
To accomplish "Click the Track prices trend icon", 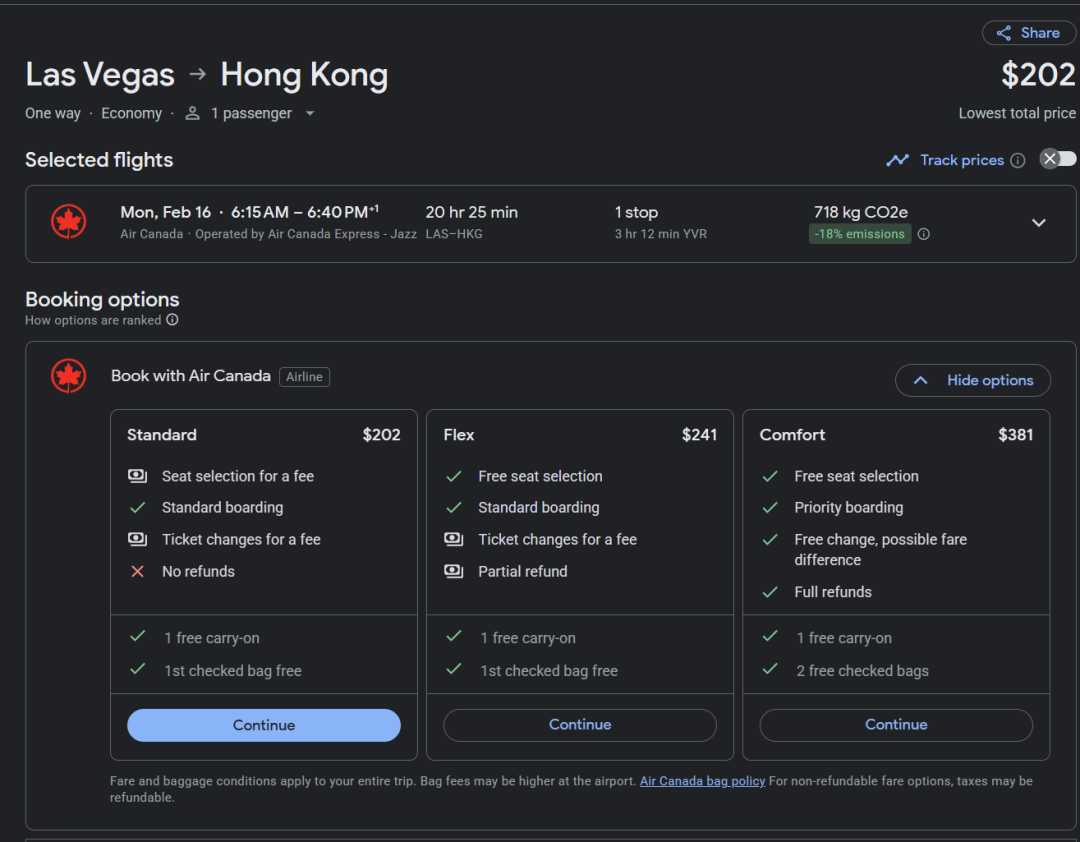I will point(897,160).
